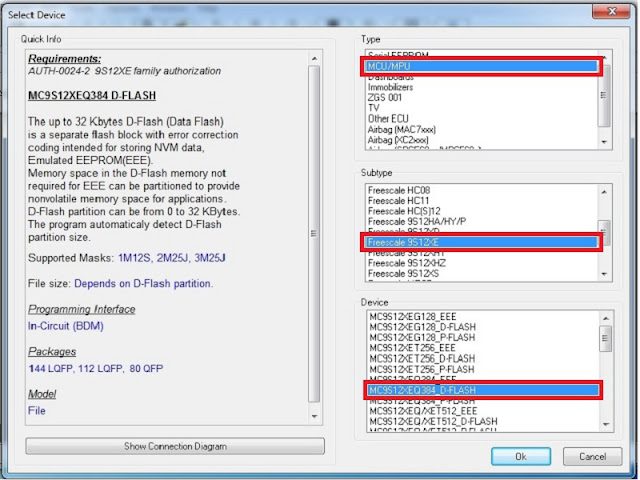This screenshot has width=640, height=480.
Task: Click the Depends on D-Flash partition text
Action: click(143, 284)
